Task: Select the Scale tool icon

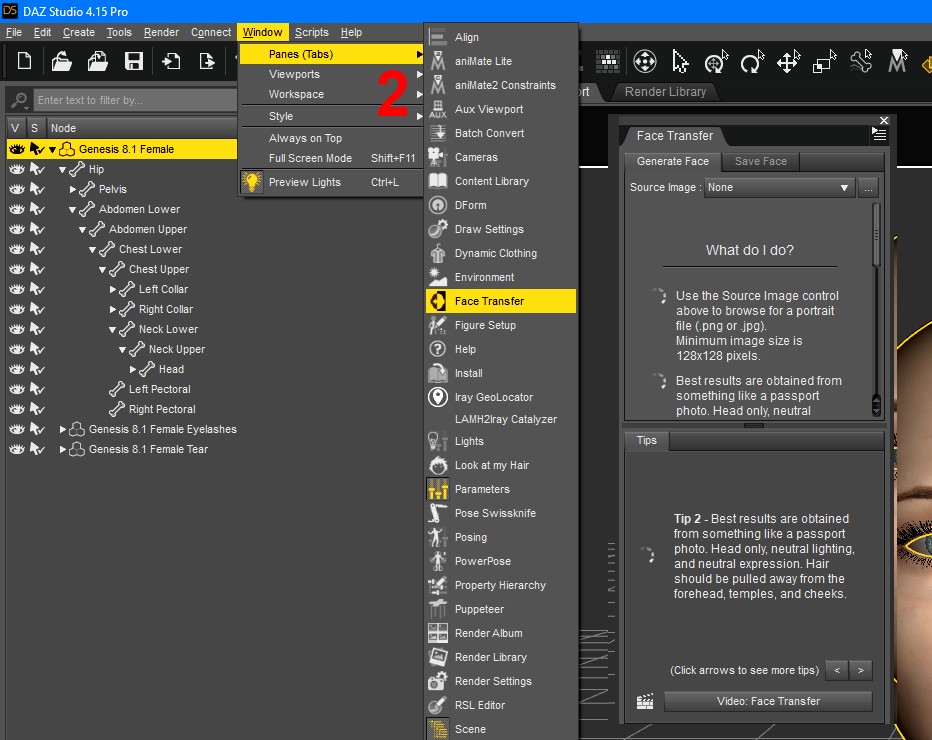Action: click(x=824, y=61)
